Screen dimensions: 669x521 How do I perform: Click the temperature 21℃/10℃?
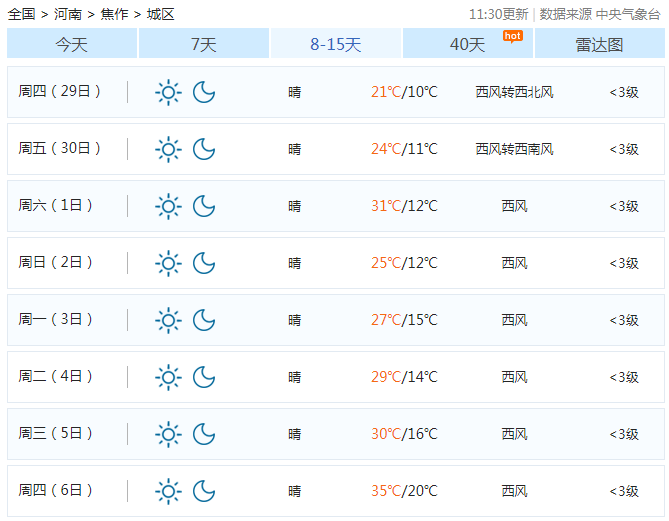(404, 92)
